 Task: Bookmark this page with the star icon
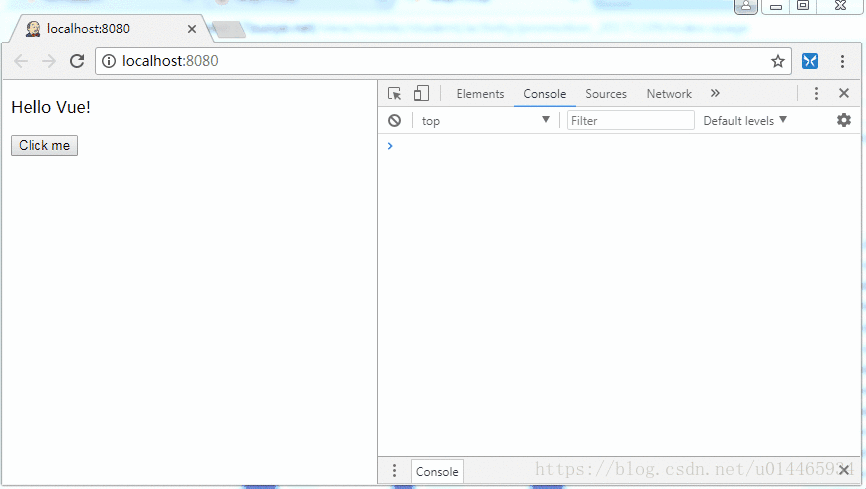click(x=778, y=61)
